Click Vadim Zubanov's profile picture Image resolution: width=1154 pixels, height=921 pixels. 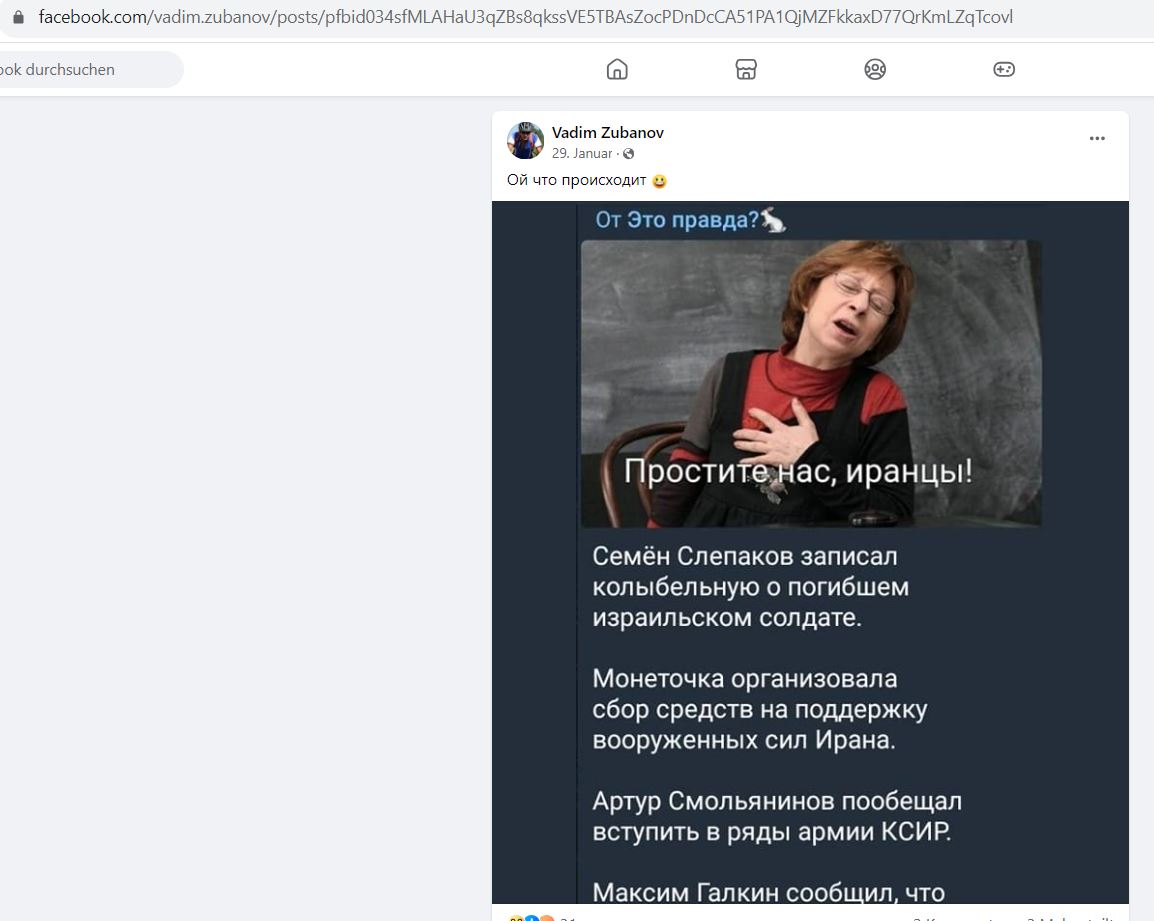point(525,141)
